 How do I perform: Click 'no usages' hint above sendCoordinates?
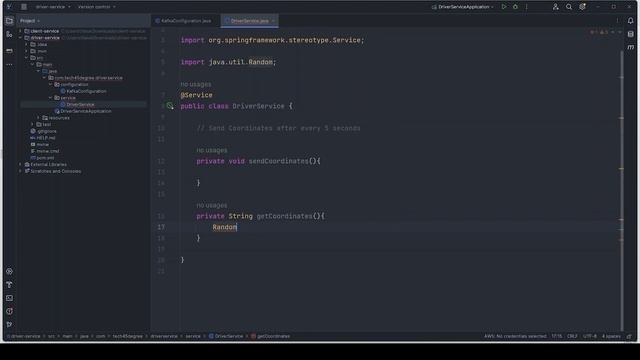click(211, 150)
